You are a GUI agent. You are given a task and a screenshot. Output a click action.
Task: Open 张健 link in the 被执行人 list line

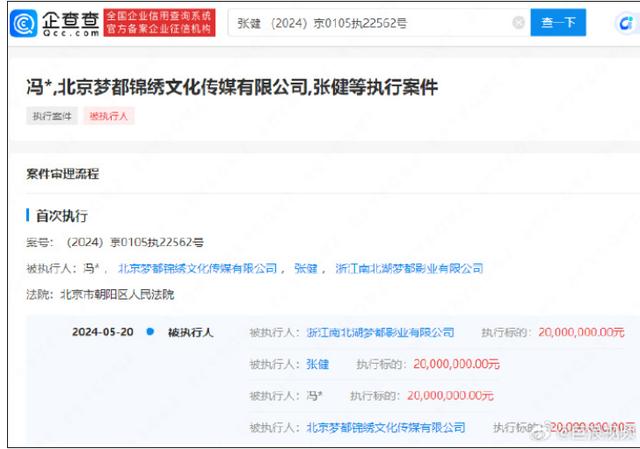(x=306, y=268)
